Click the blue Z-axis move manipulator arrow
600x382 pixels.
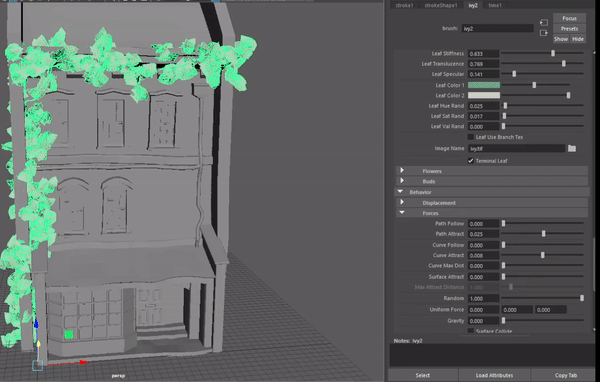tap(36, 324)
